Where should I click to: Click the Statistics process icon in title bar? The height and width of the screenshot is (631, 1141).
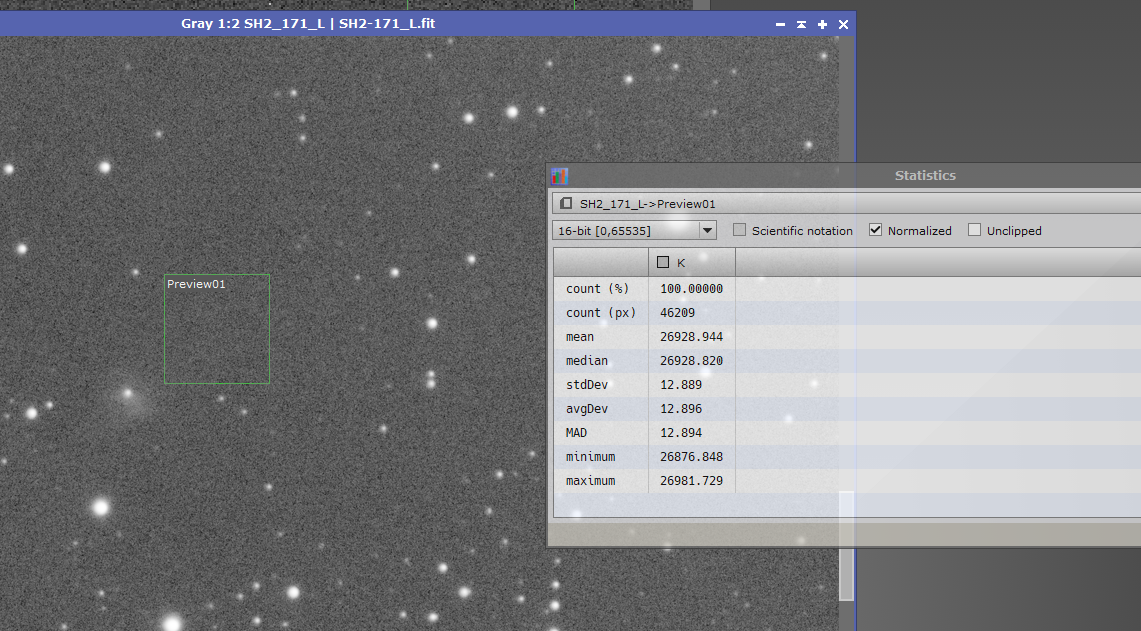pyautogui.click(x=559, y=176)
